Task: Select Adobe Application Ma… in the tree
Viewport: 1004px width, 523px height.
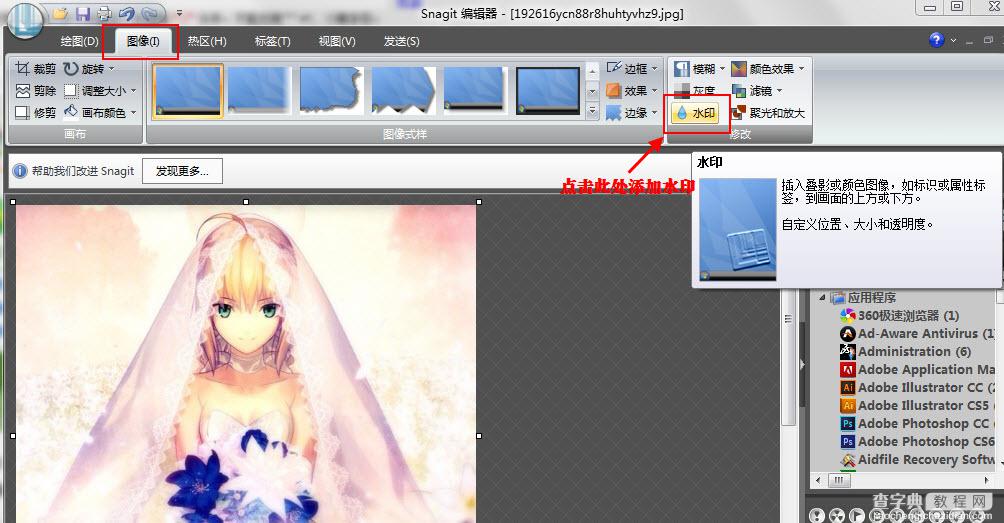Action: click(x=917, y=369)
